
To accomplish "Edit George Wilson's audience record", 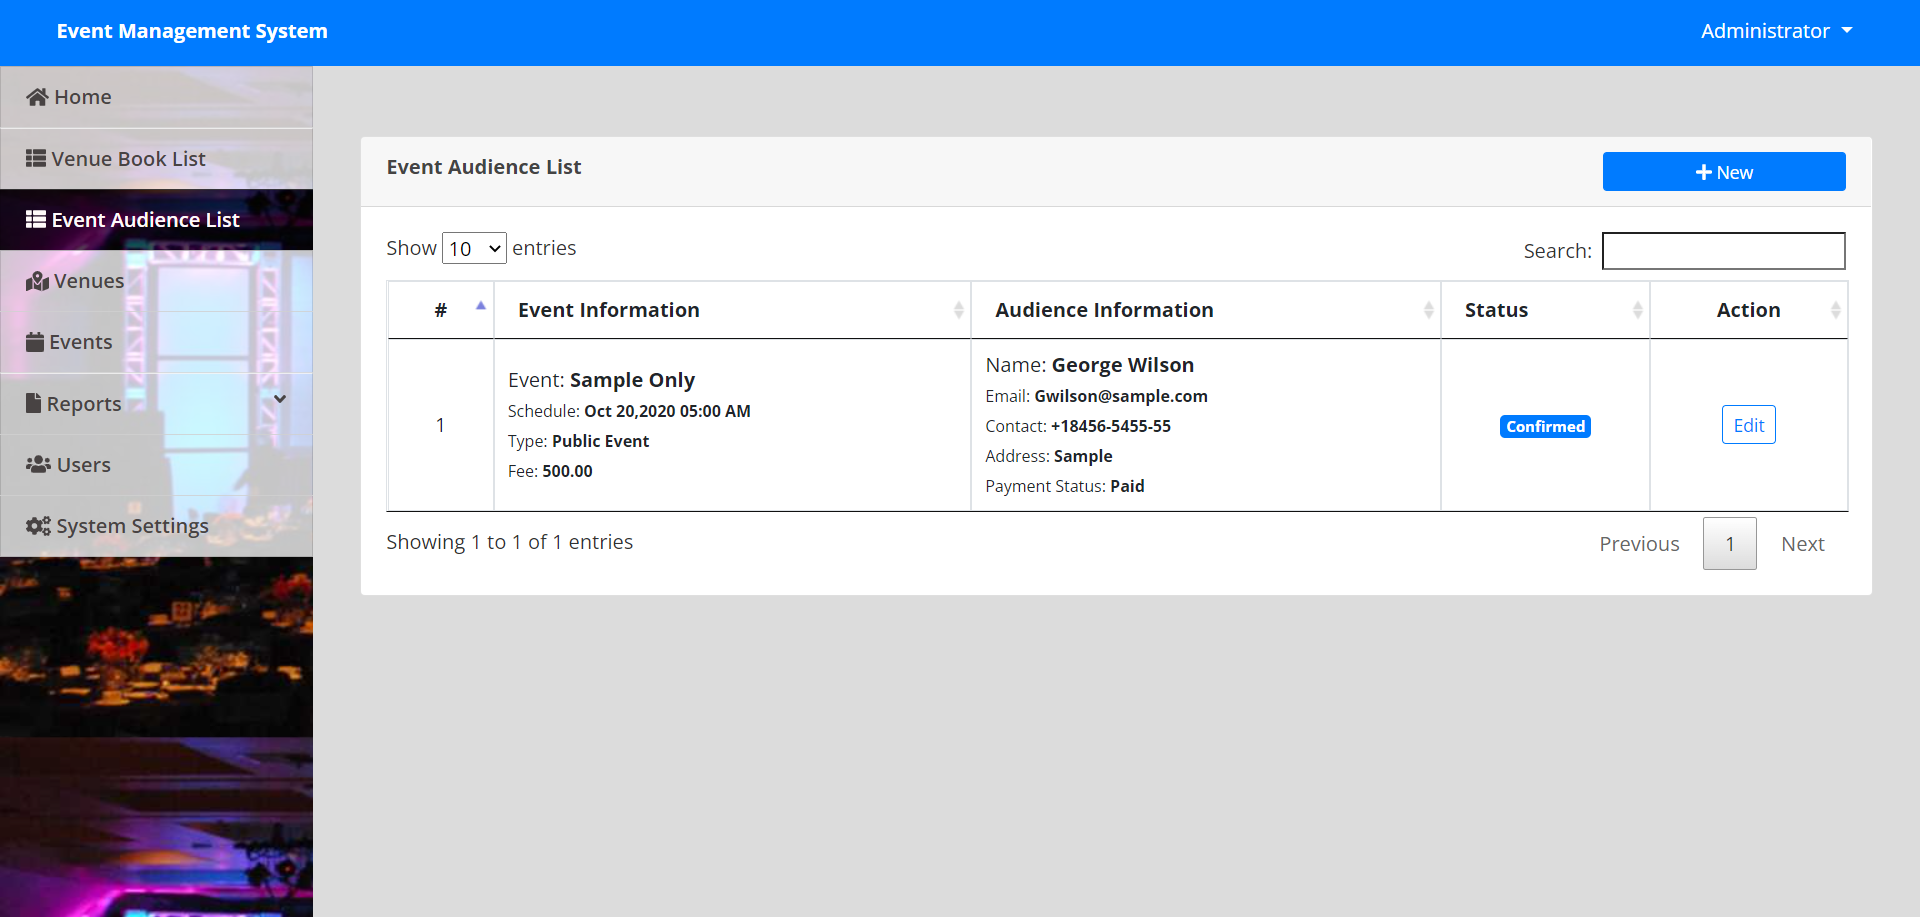I will click(1748, 424).
